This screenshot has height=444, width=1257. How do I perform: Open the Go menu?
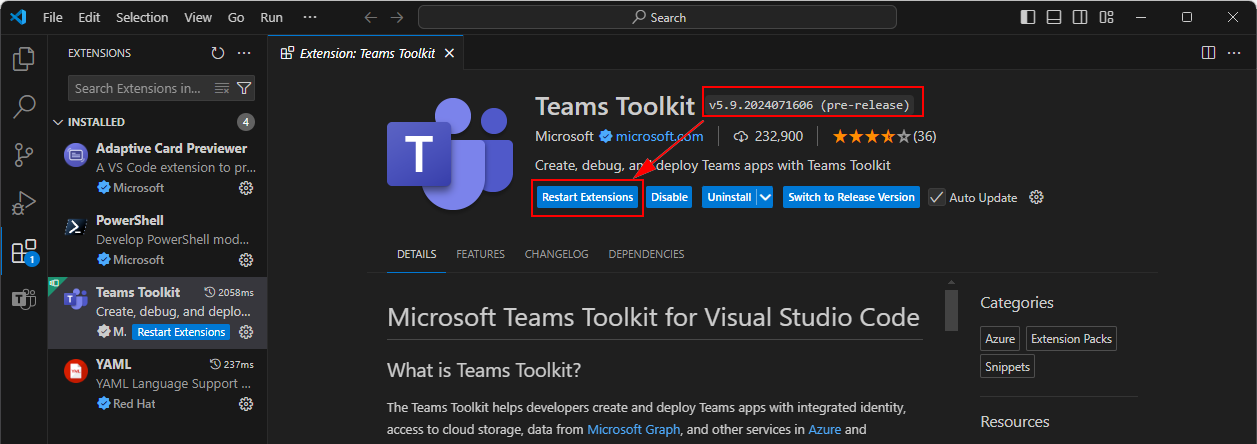[x=236, y=17]
